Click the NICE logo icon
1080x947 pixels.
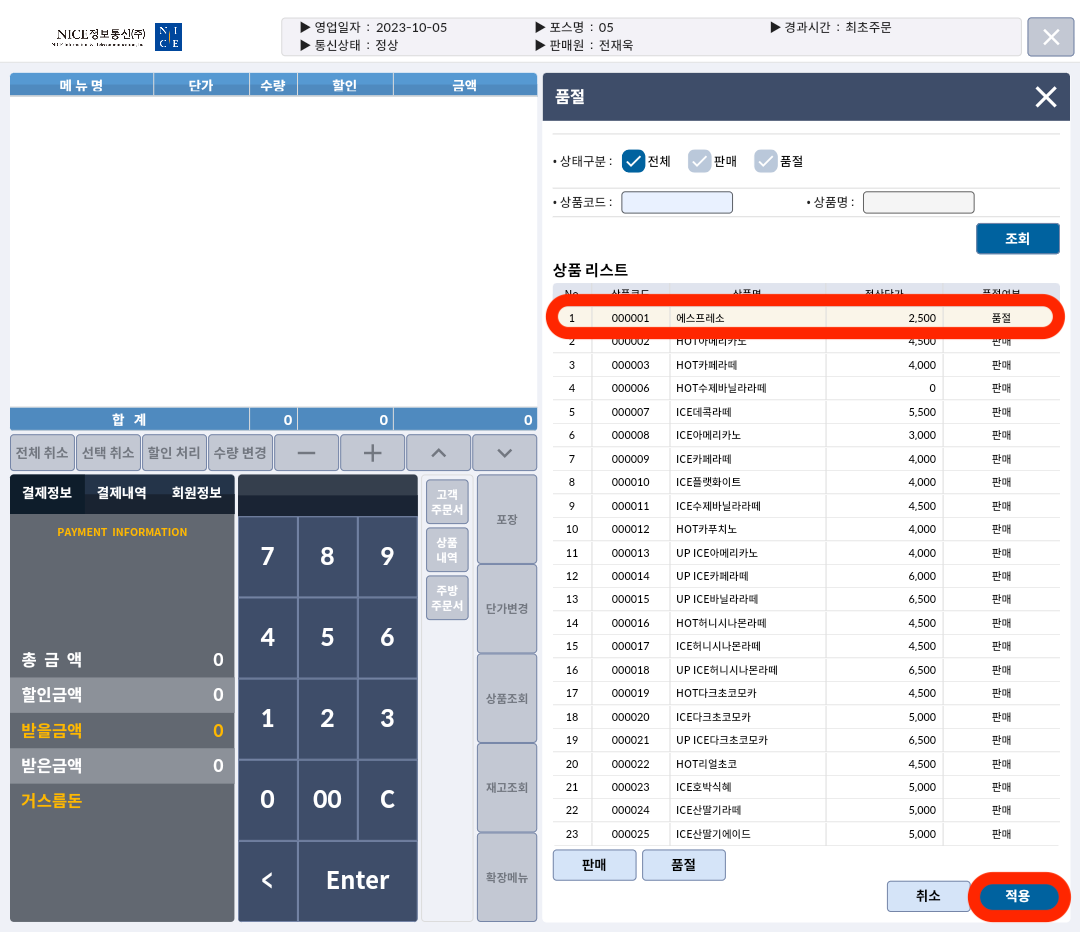click(168, 38)
